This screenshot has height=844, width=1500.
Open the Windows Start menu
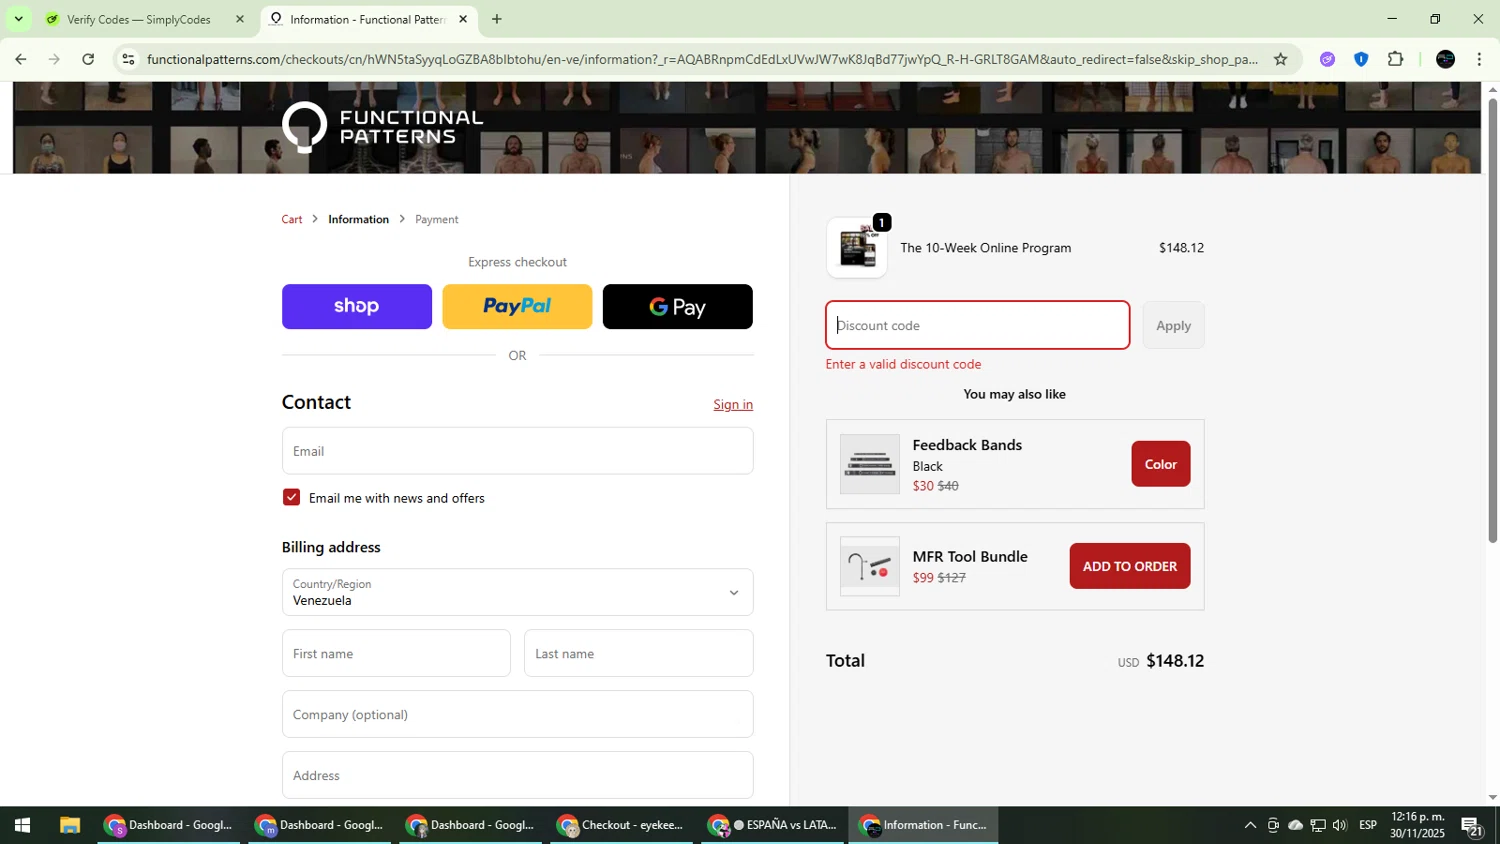(22, 825)
